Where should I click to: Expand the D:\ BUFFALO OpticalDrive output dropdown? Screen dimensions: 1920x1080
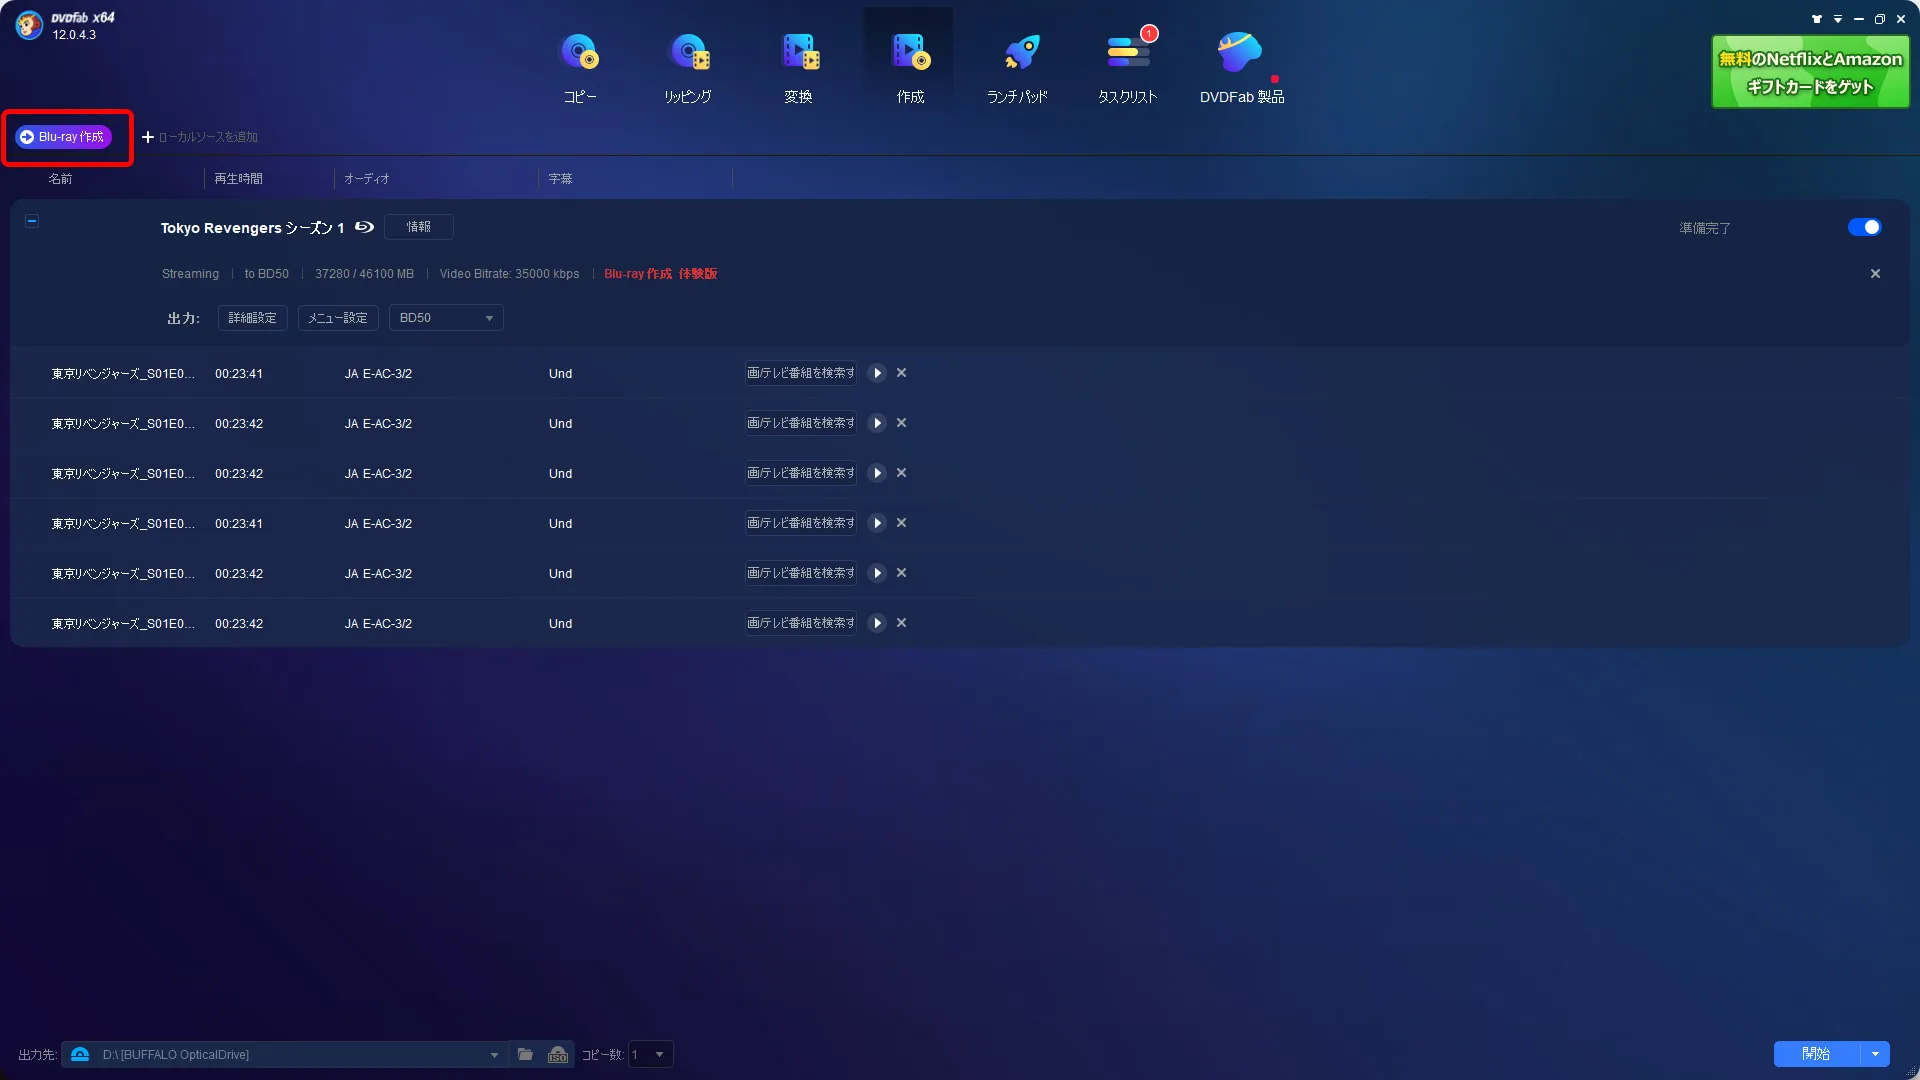(x=493, y=1055)
